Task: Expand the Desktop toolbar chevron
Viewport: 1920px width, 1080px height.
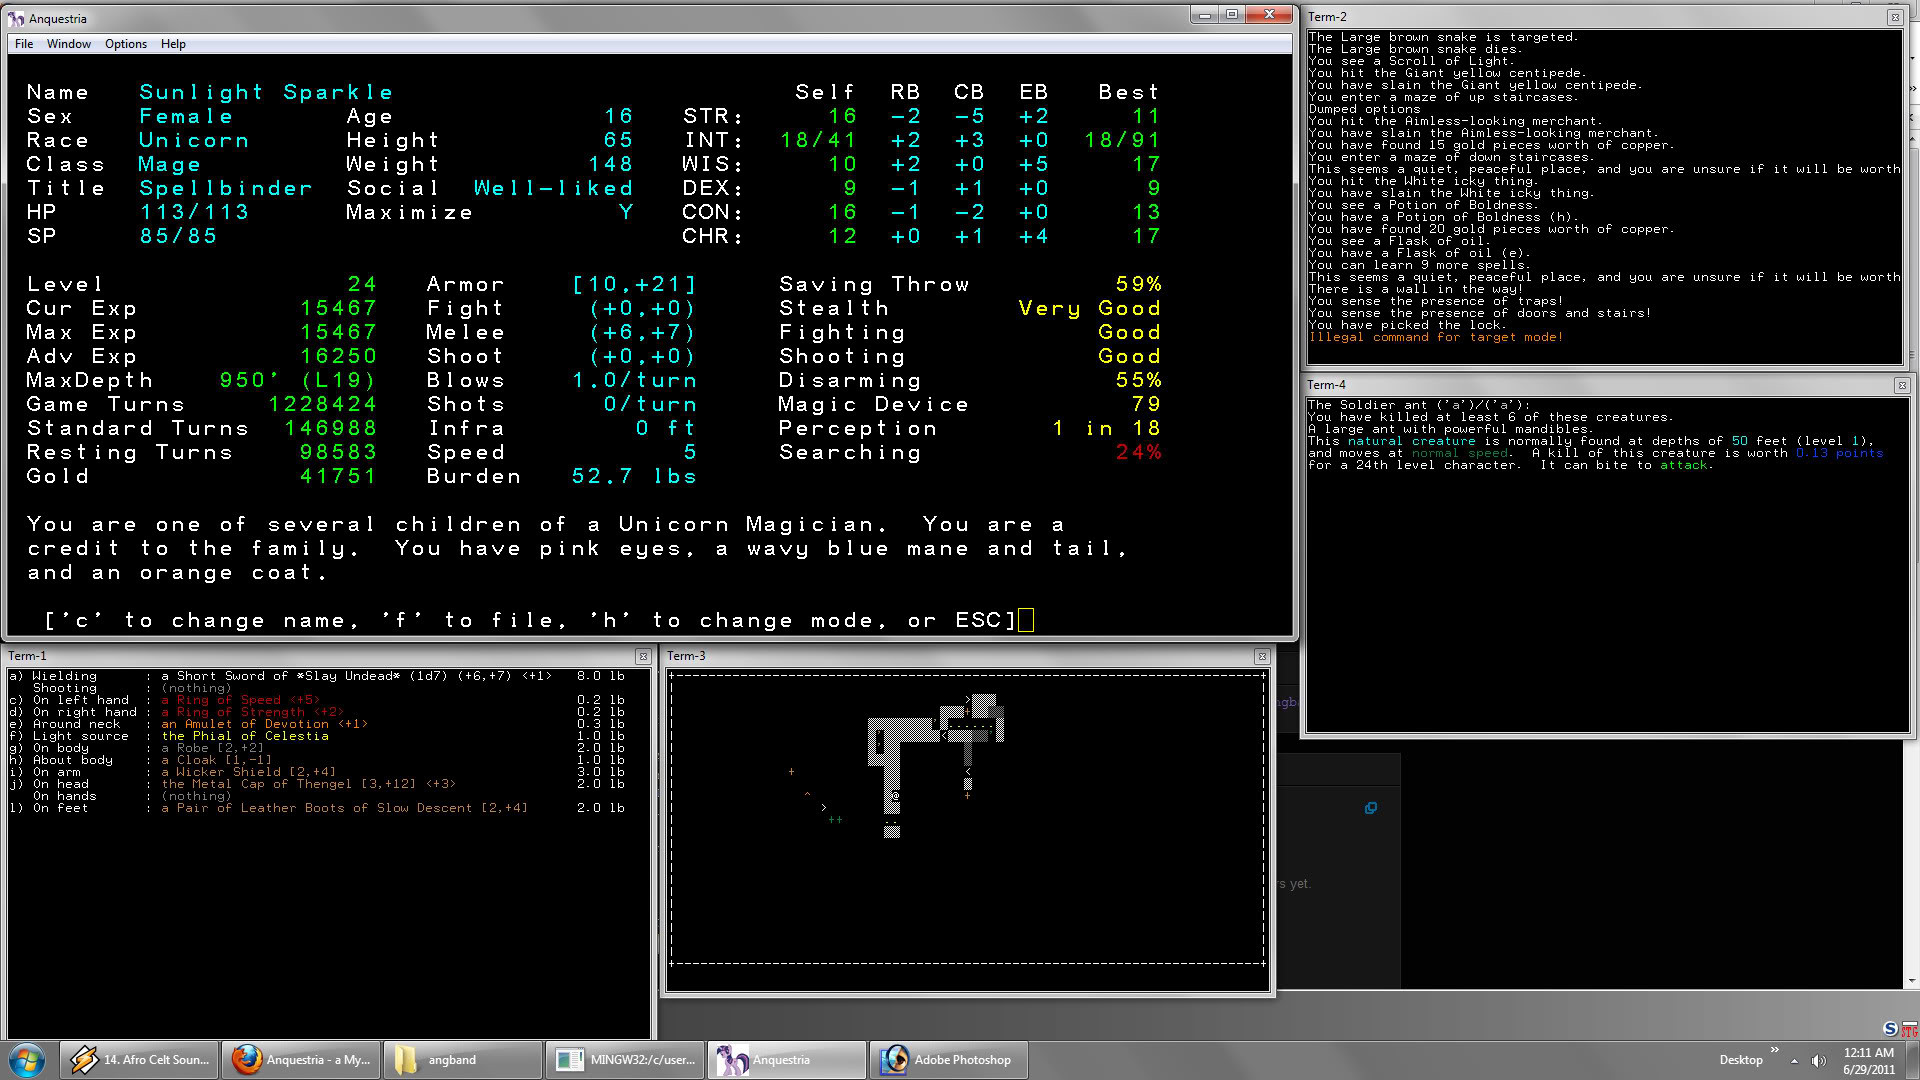Action: [1775, 1050]
